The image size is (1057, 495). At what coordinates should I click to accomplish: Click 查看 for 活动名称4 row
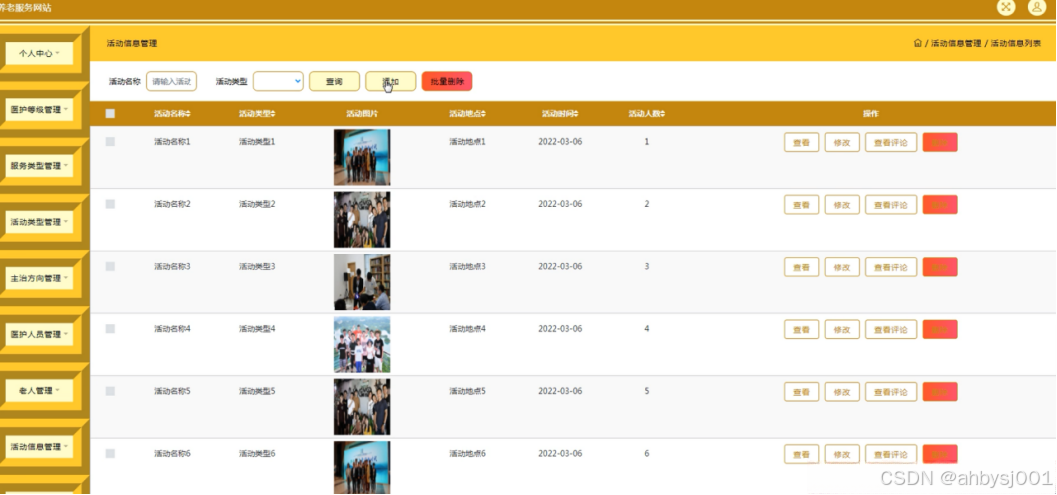(802, 330)
